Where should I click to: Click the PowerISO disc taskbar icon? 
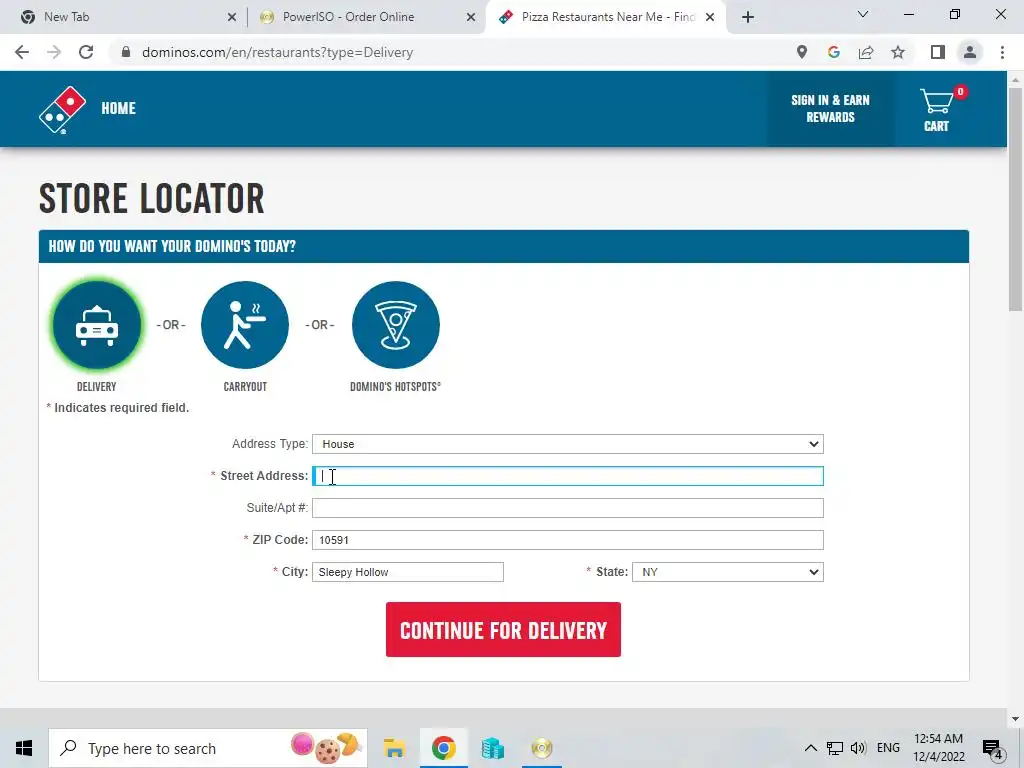click(541, 748)
